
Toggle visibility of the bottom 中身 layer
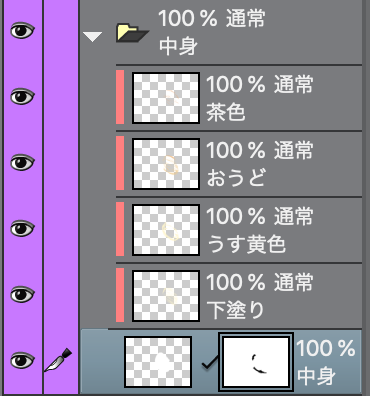(22, 361)
